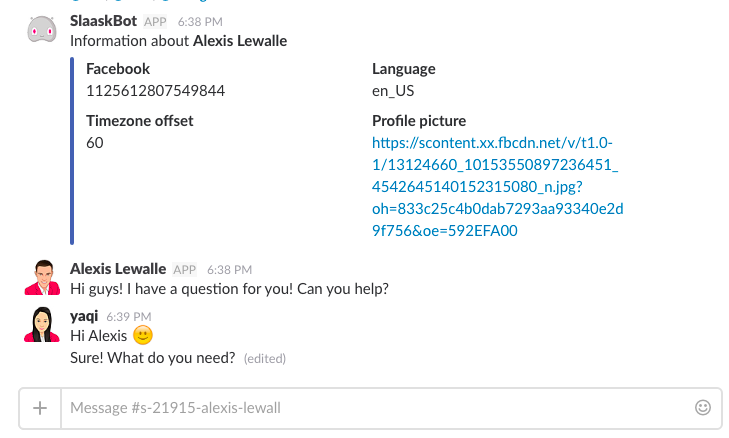Click the APP badge next to SlaaskBot
Screen dimensions: 729x438
point(155,22)
